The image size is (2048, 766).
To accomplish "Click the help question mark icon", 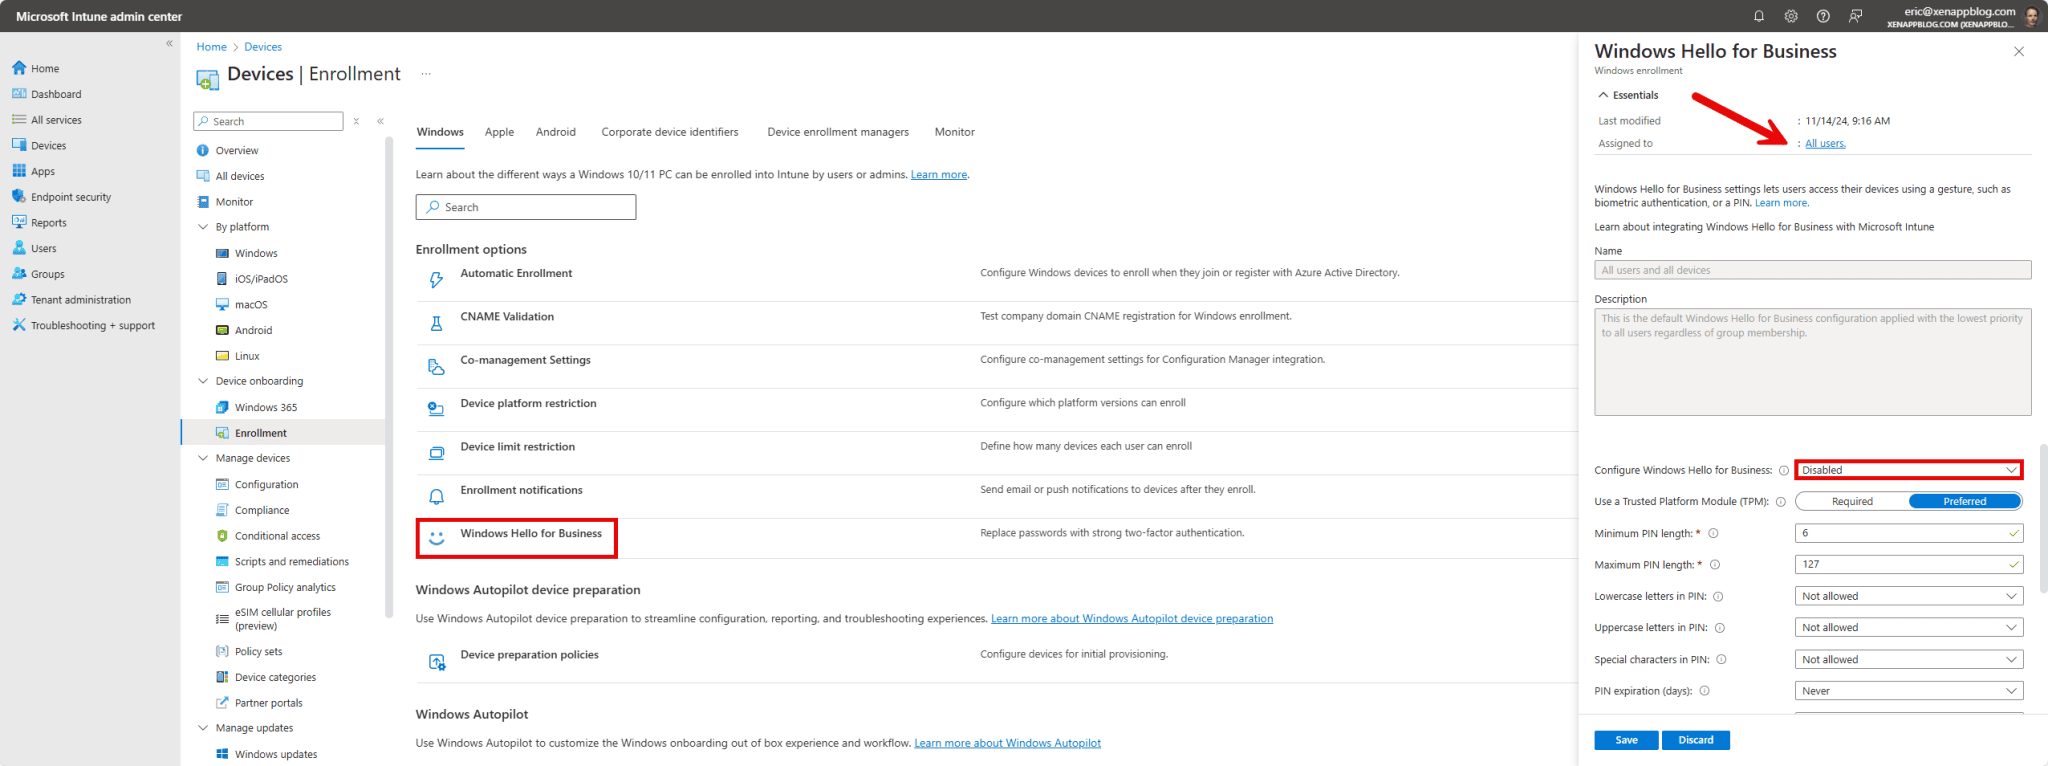I will [x=1823, y=16].
